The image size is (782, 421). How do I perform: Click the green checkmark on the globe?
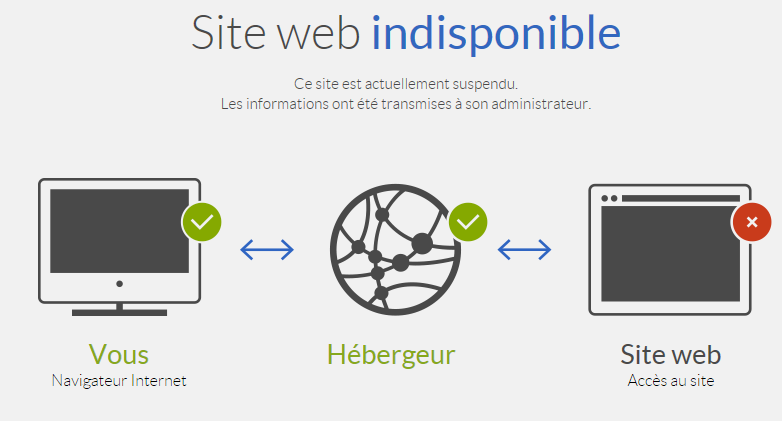(468, 222)
